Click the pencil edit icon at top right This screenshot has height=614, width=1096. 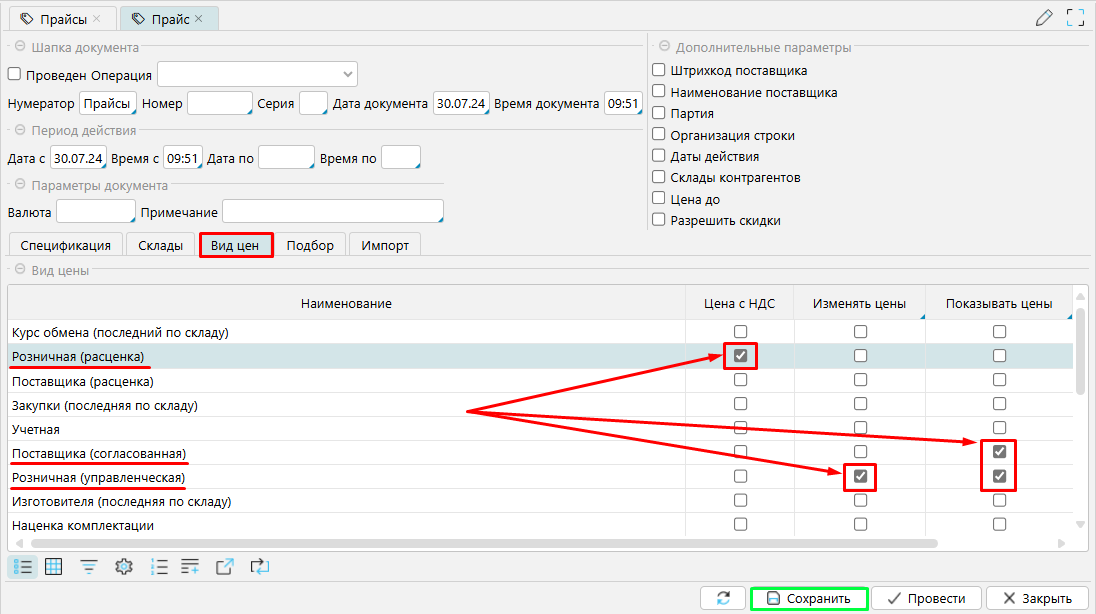(1044, 17)
